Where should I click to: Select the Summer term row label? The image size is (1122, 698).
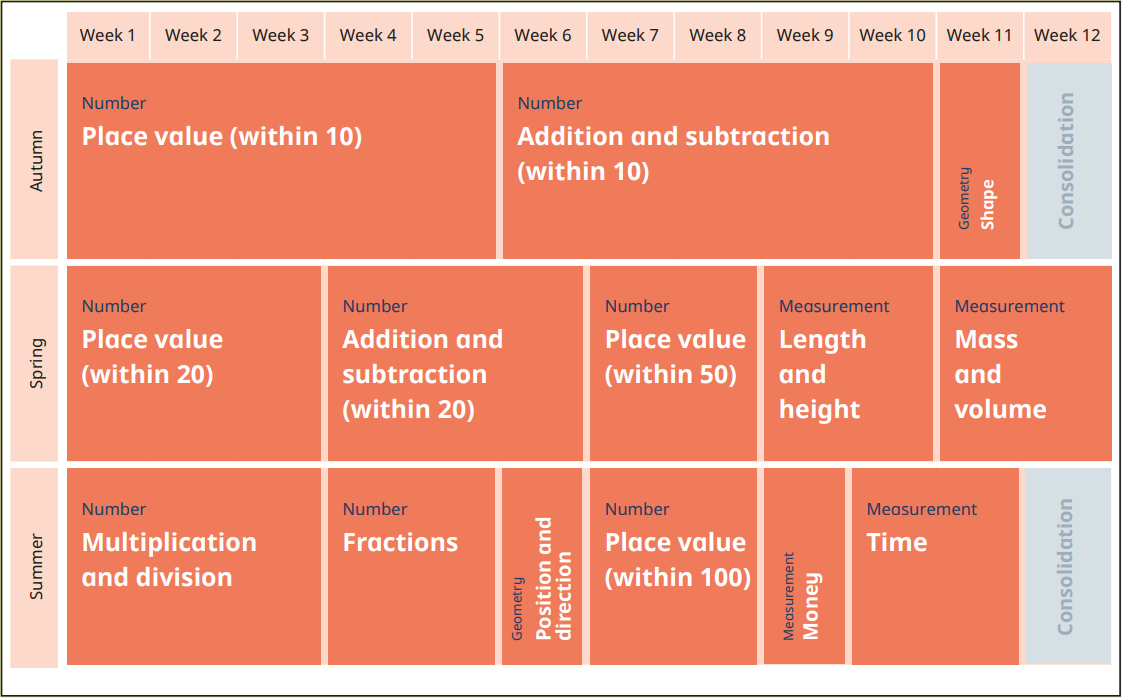click(34, 567)
